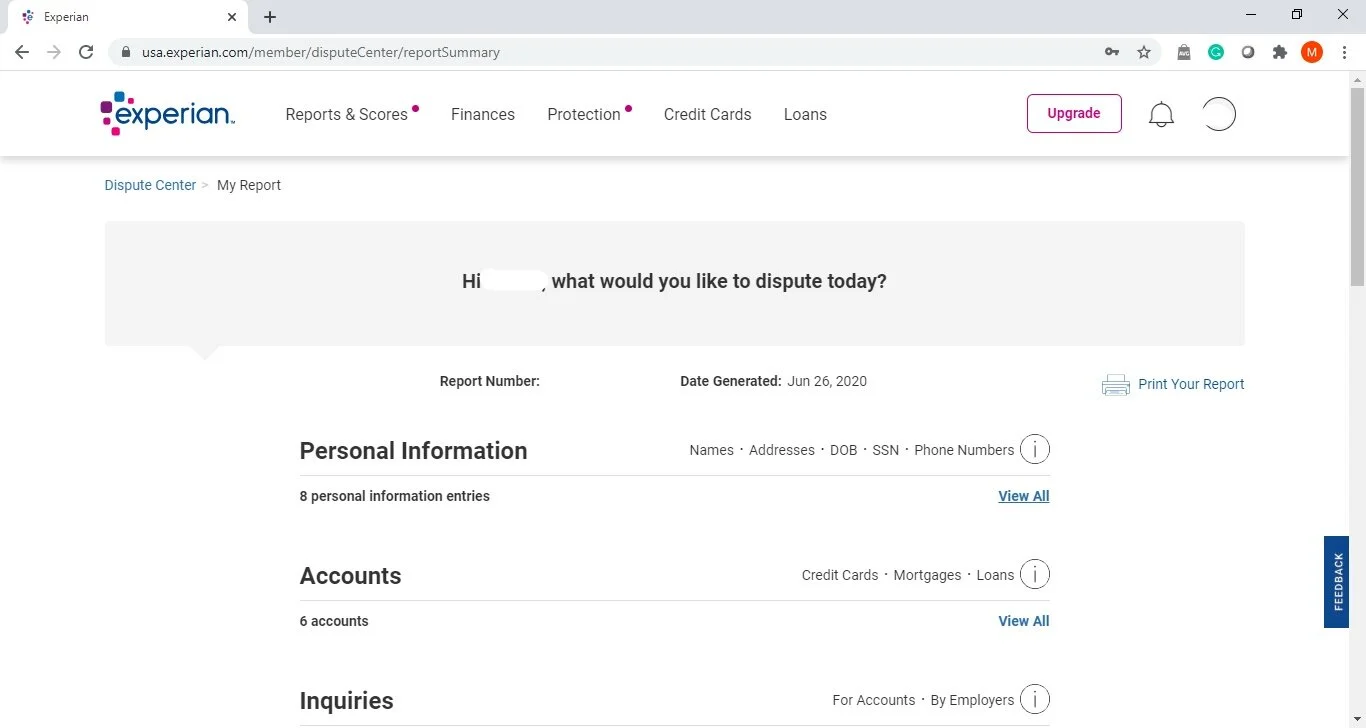Click the printer icon next to Print Your Report

[x=1115, y=384]
